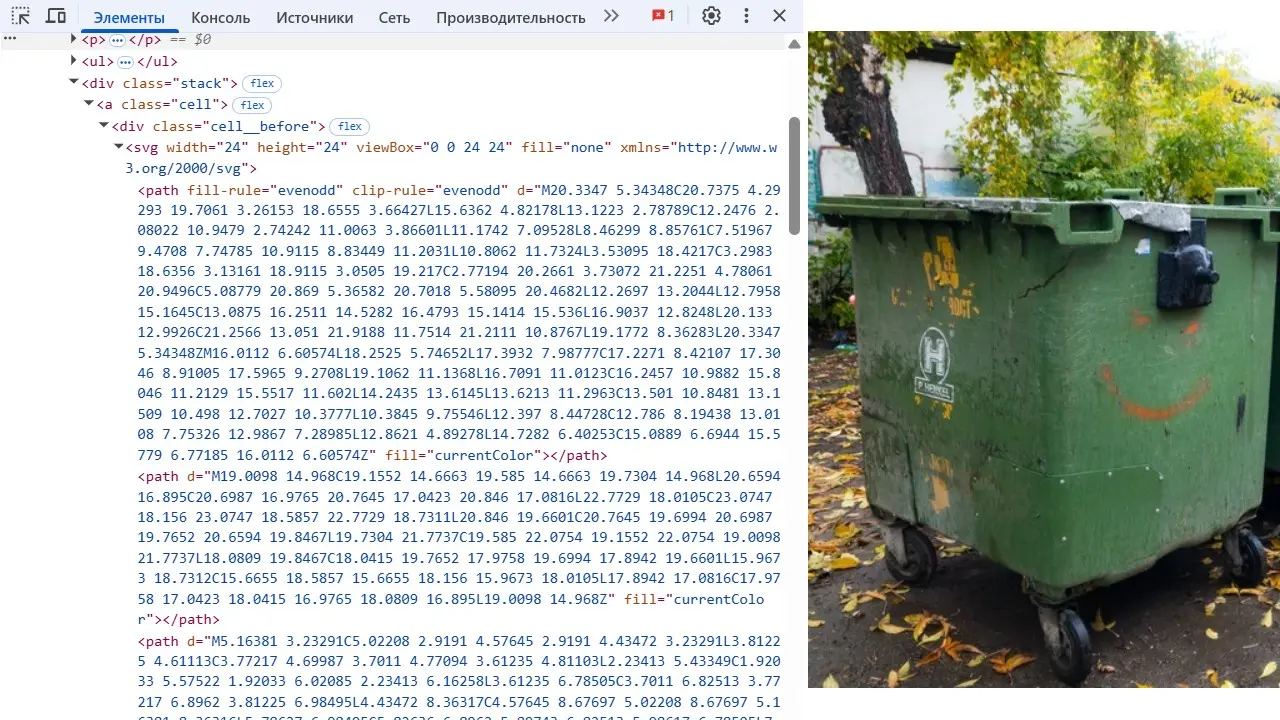
Task: Click the green trash bin photo
Action: tap(1044, 359)
